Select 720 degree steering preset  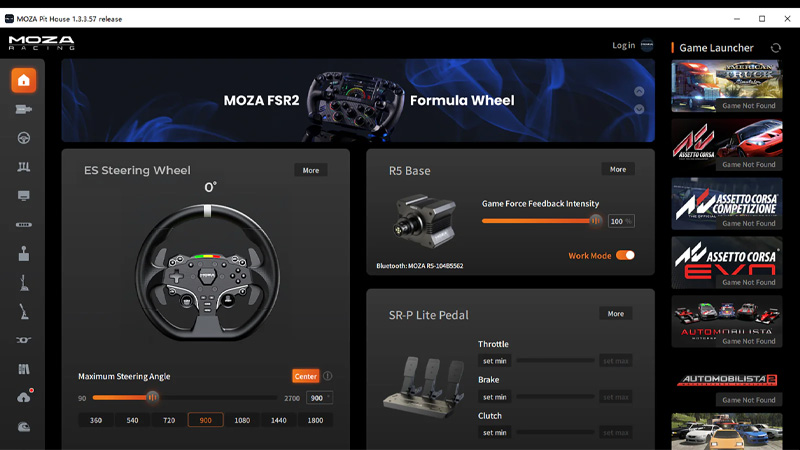[x=169, y=420]
